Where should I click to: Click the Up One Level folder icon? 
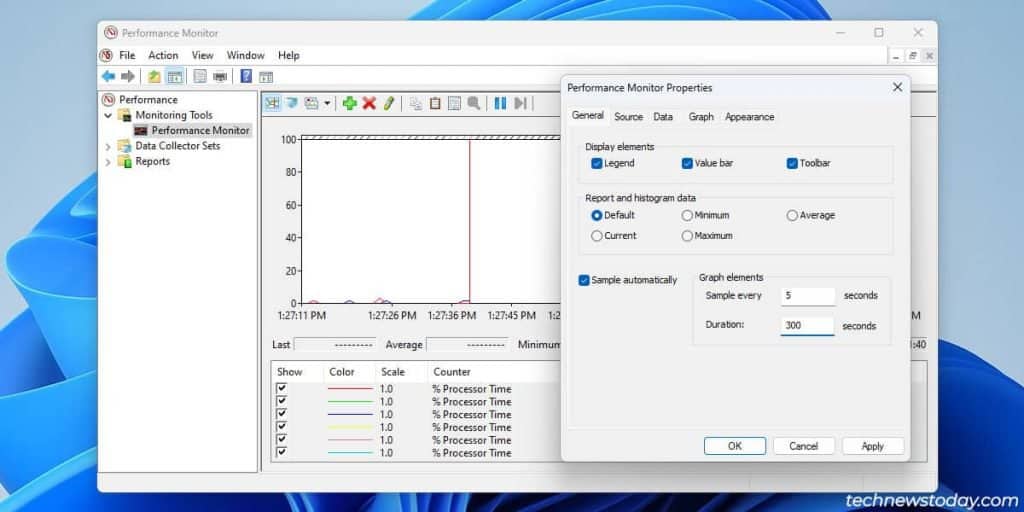(154, 76)
